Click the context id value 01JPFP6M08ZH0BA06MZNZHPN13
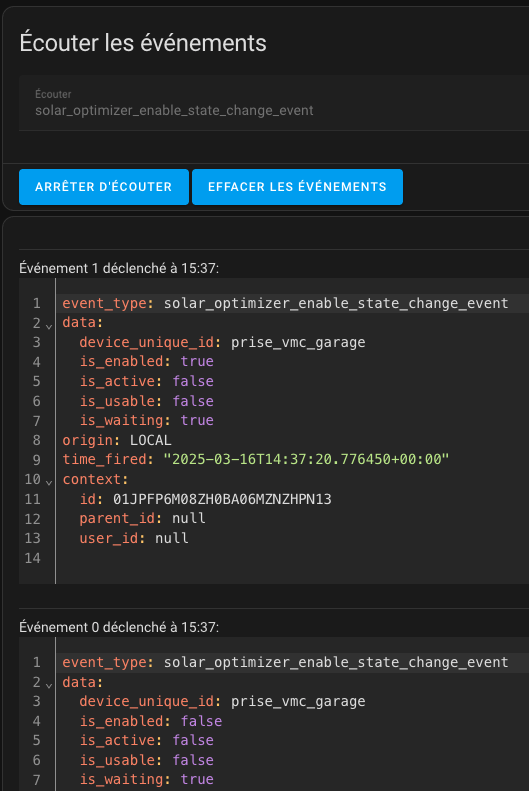 [x=222, y=499]
